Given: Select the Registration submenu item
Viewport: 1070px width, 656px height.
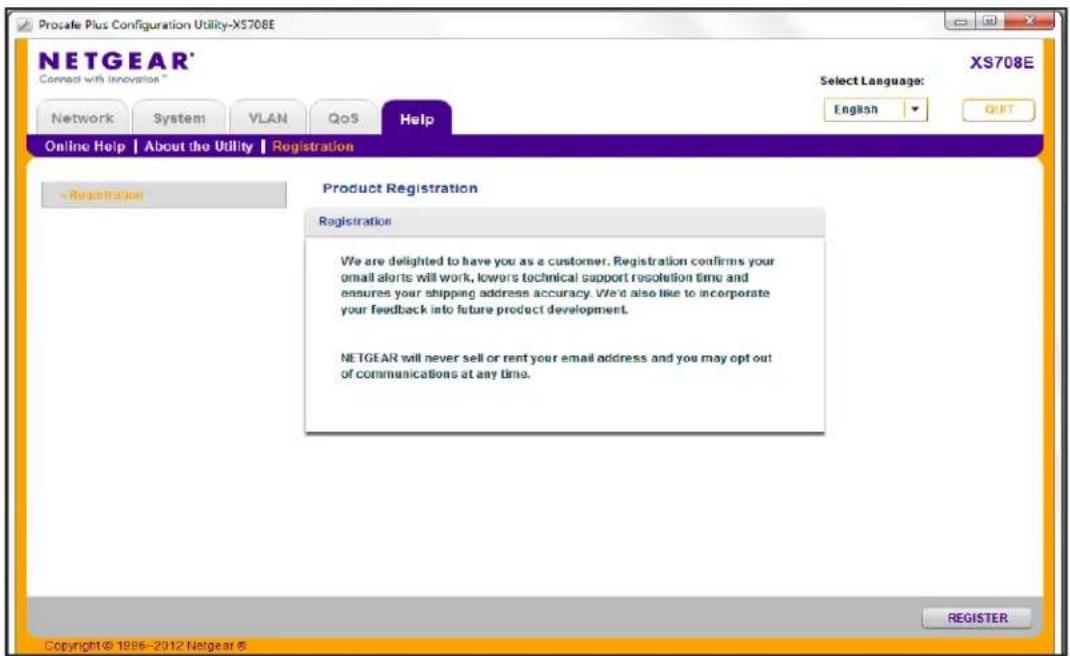Looking at the screenshot, I should (313, 146).
